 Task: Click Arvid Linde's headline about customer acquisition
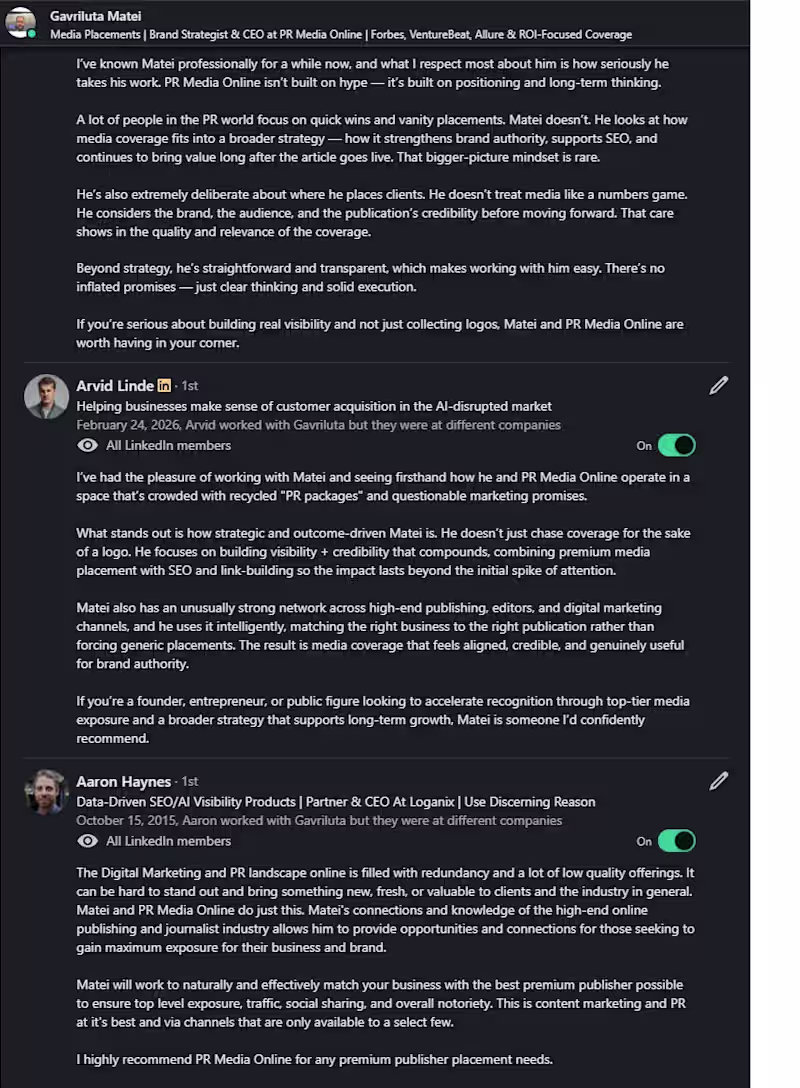pyautogui.click(x=314, y=406)
